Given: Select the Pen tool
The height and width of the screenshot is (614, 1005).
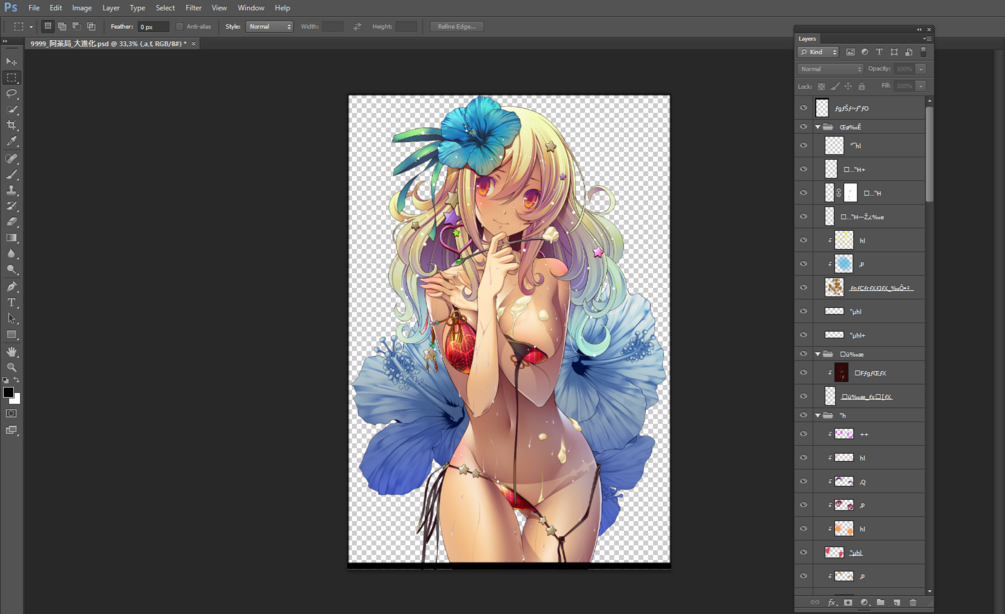Looking at the screenshot, I should 12,286.
